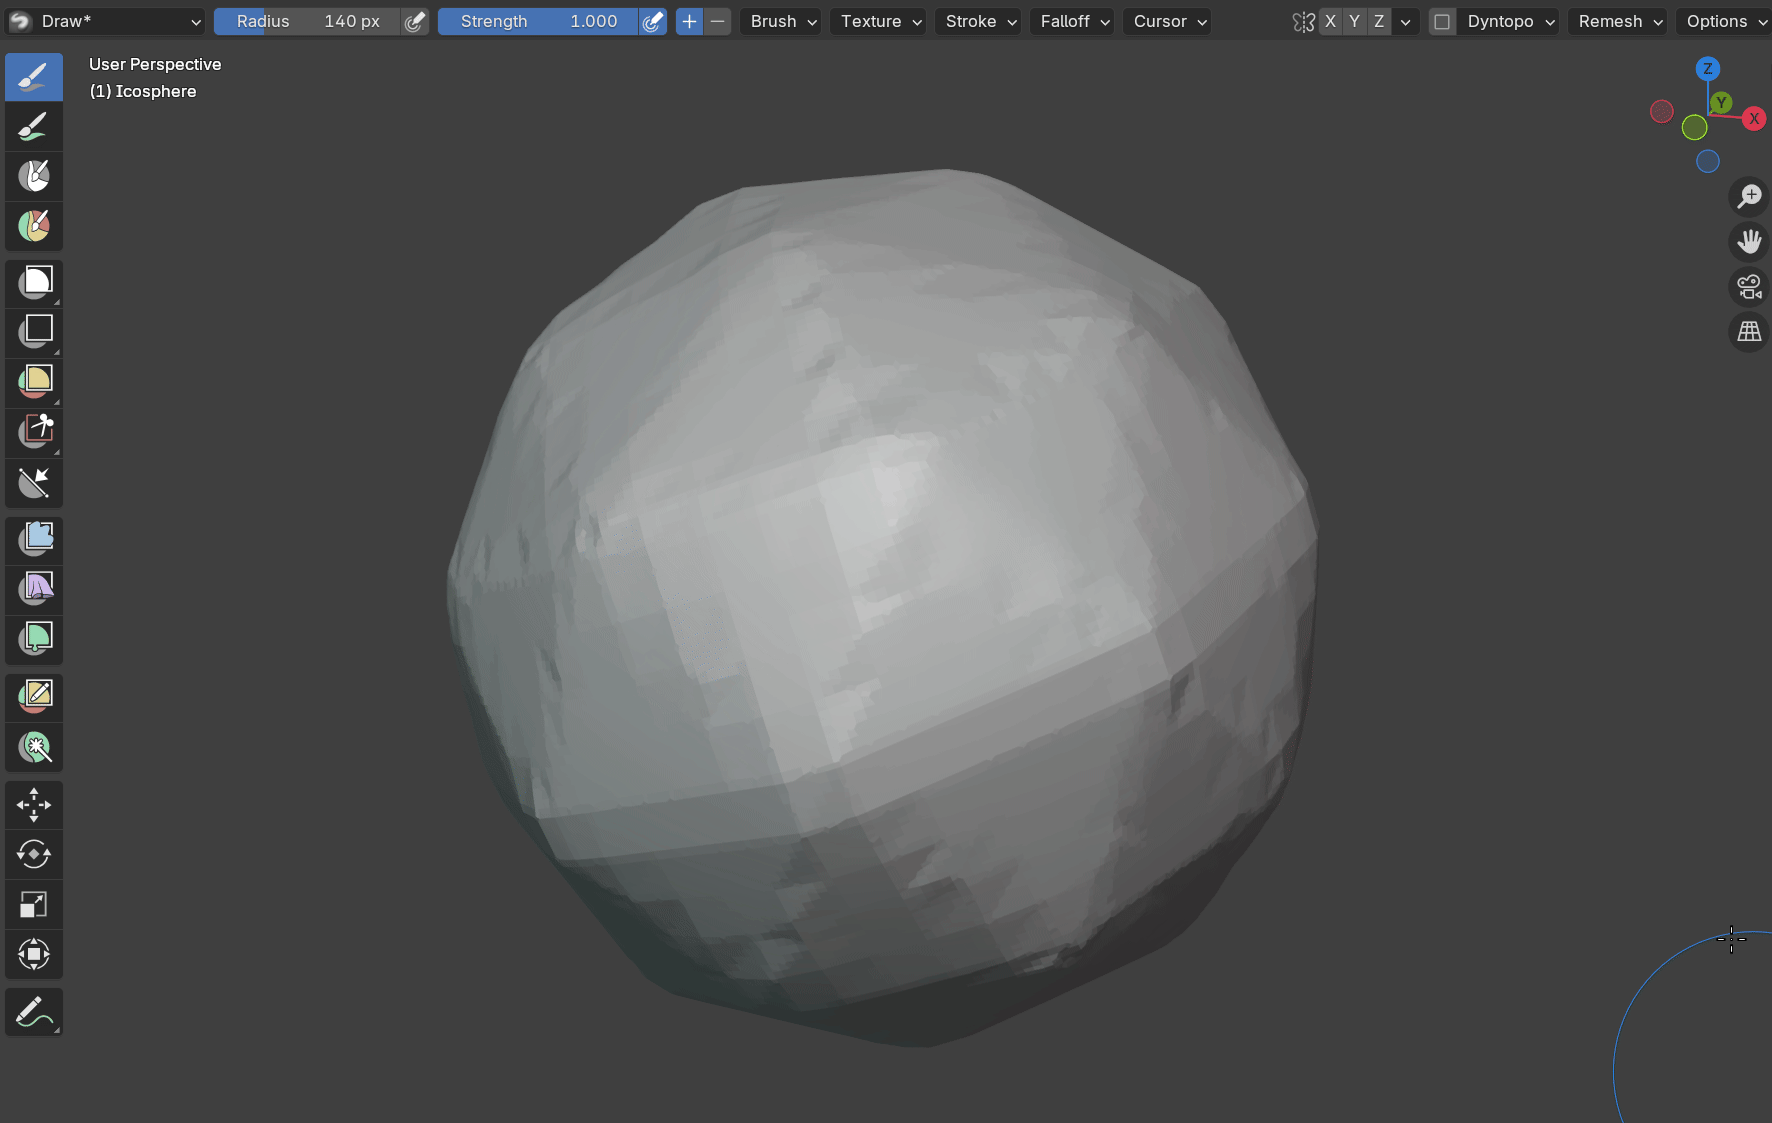Viewport: 1772px width, 1123px height.
Task: Open the Dyntopo settings dropdown
Action: click(1510, 22)
